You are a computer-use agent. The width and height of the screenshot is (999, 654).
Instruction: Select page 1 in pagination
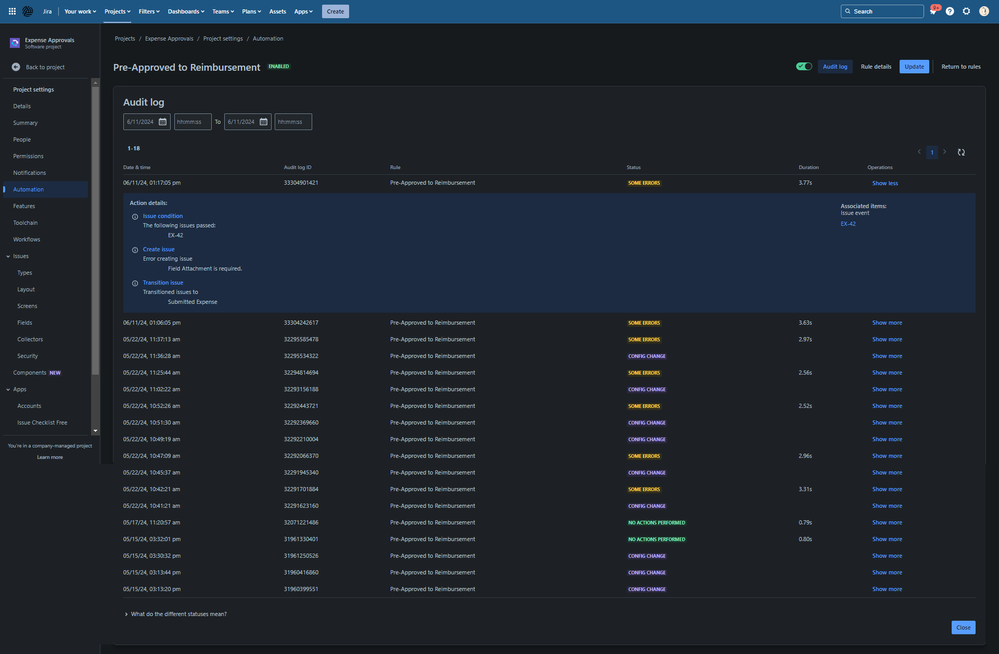[931, 152]
